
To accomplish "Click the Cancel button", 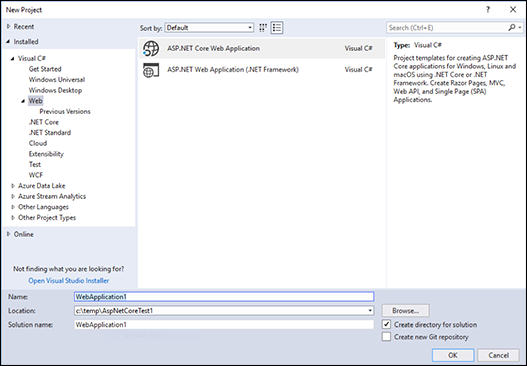I will tap(498, 355).
